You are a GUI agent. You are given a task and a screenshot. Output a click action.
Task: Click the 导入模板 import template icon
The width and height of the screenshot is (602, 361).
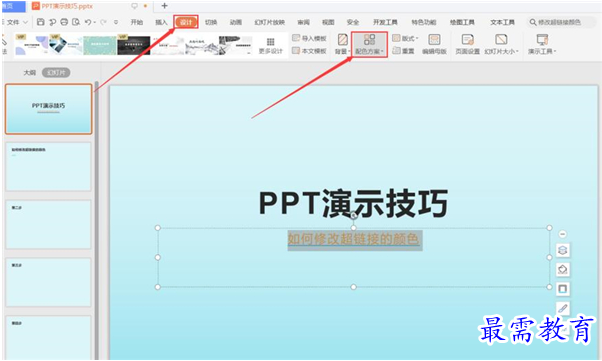pos(296,38)
